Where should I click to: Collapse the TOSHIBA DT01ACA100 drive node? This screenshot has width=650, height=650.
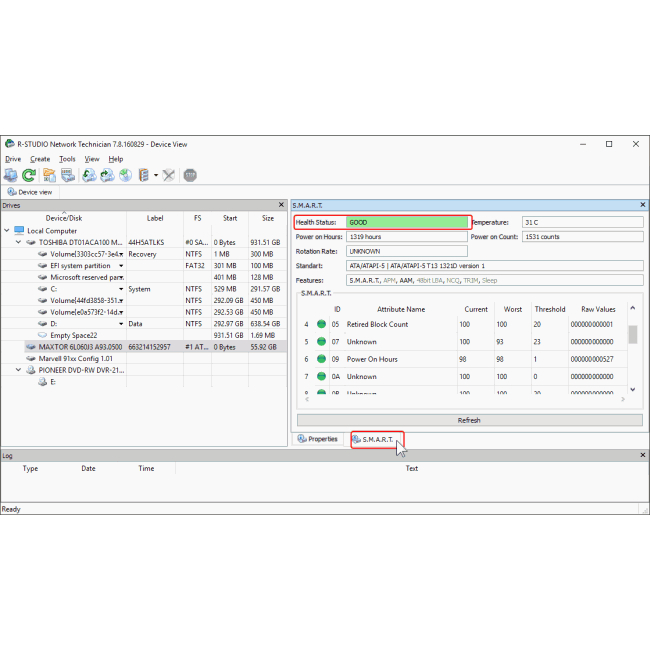[x=18, y=242]
